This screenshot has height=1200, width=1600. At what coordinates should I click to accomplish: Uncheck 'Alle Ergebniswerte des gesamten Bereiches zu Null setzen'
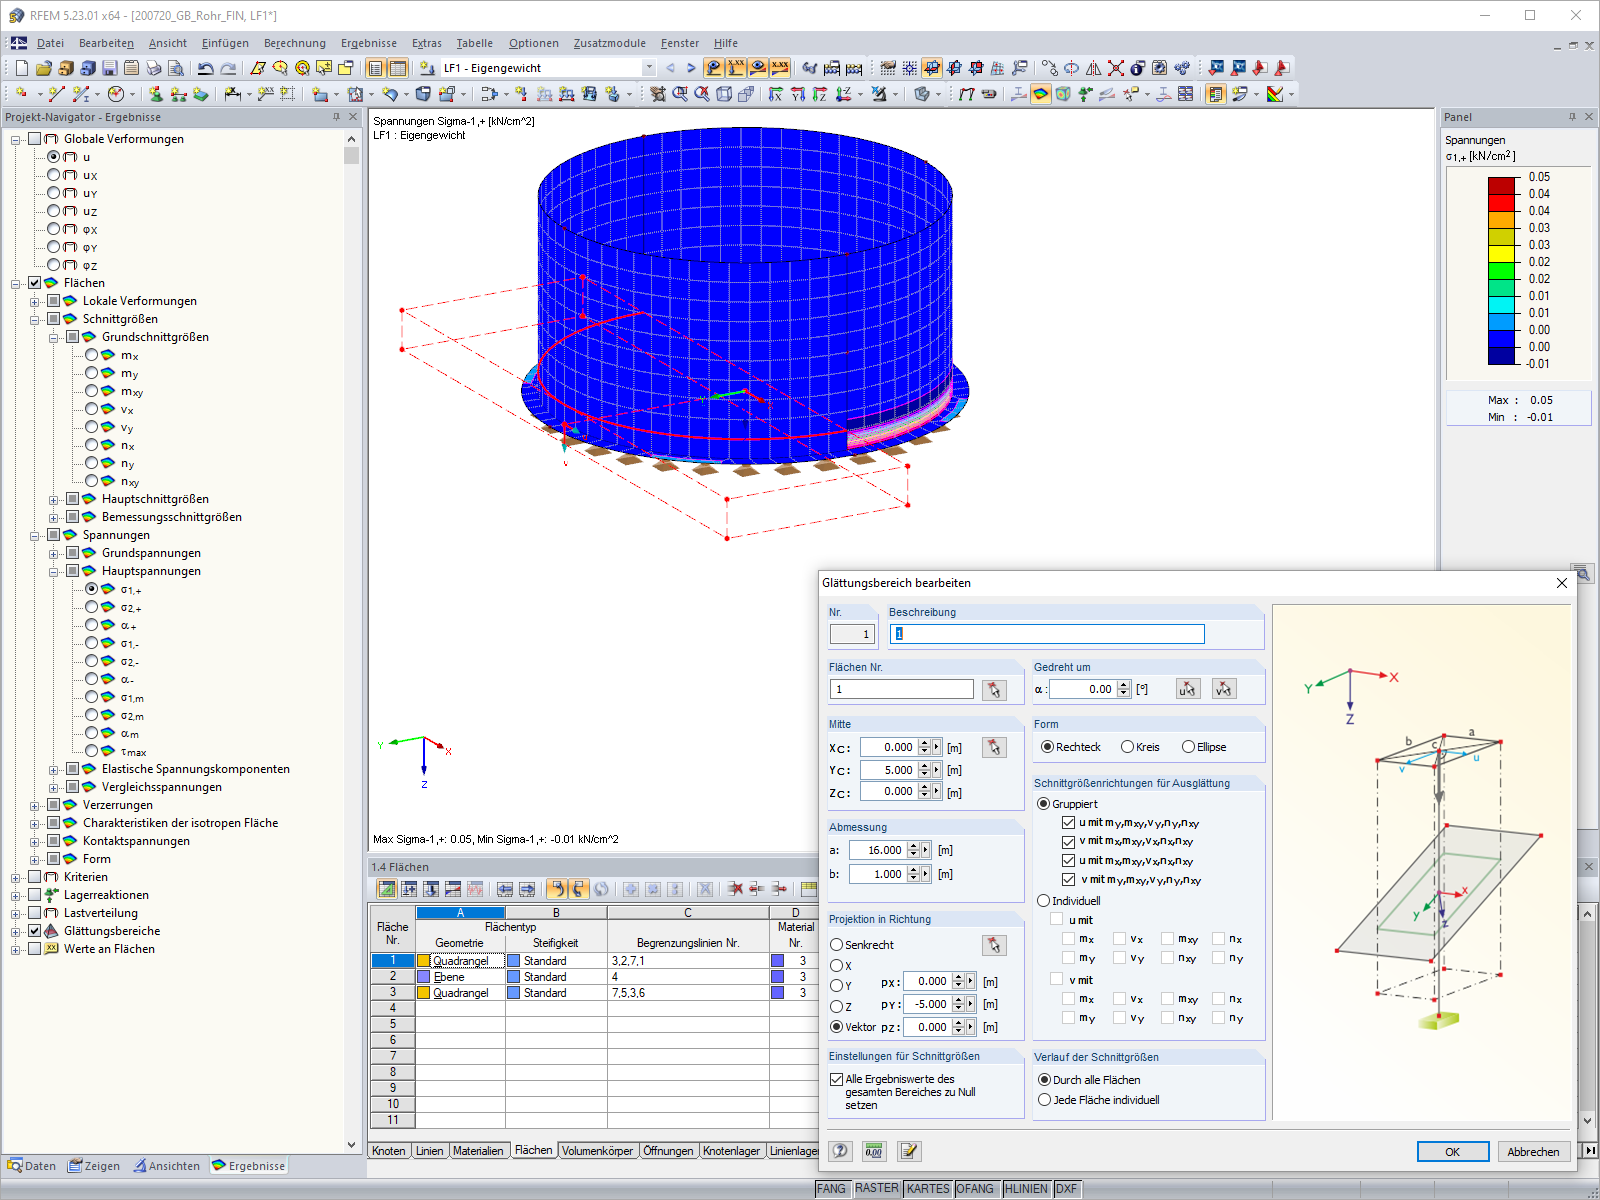tap(837, 1079)
